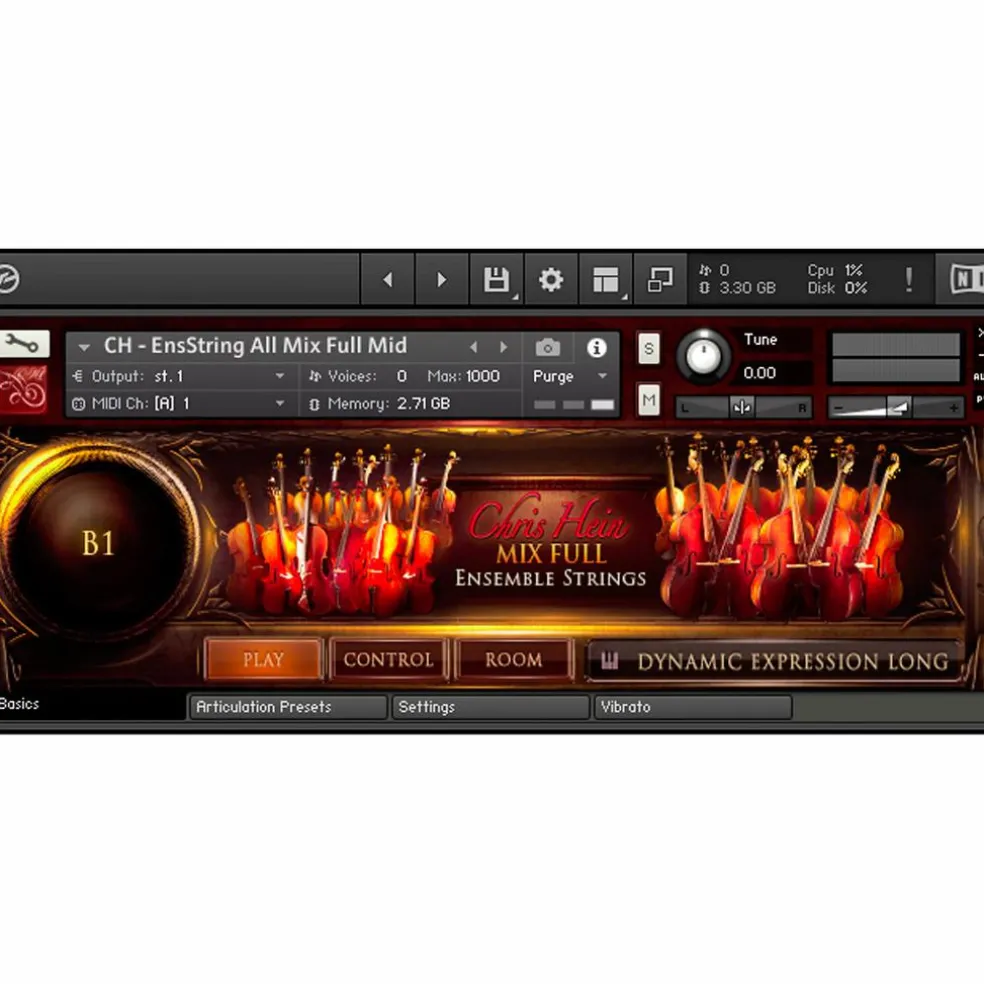984x984 pixels.
Task: Click the volume slider handle
Action: pyautogui.click(x=899, y=408)
